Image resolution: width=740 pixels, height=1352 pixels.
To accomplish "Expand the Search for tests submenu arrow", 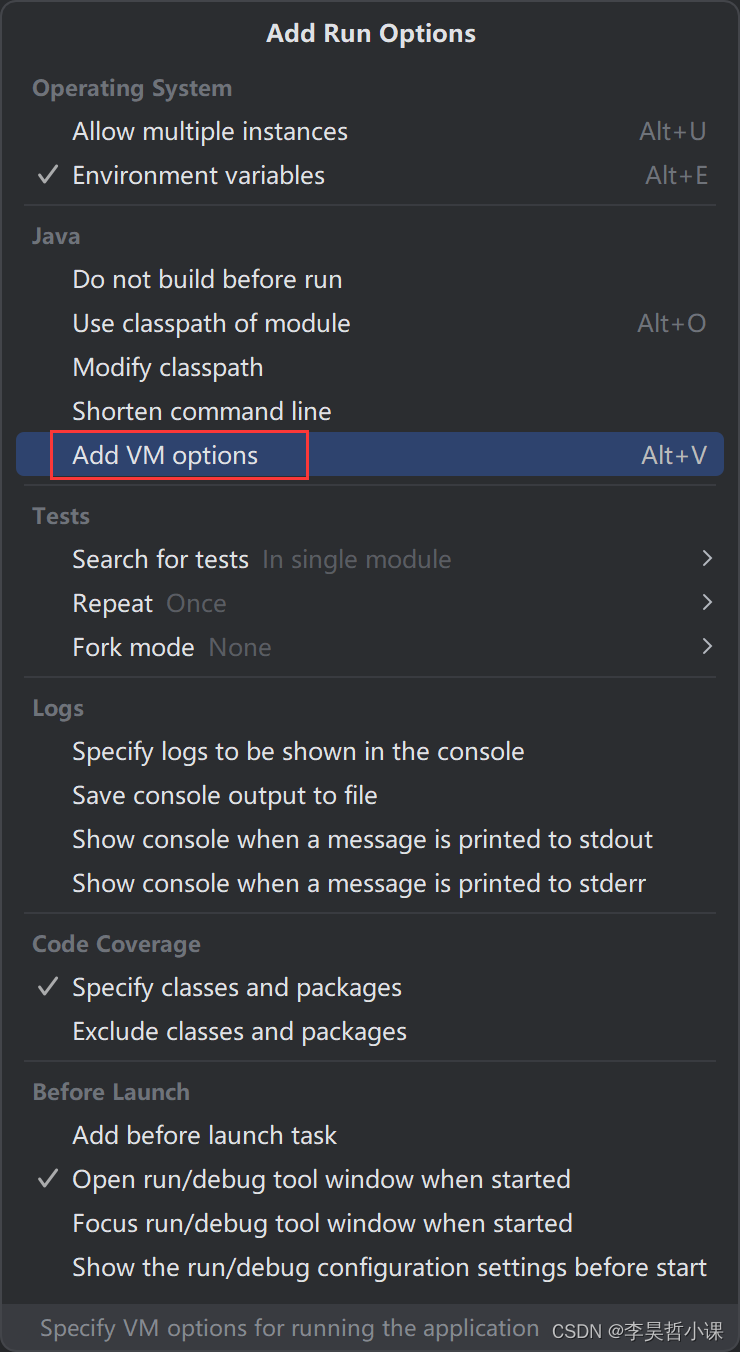I will pos(707,559).
